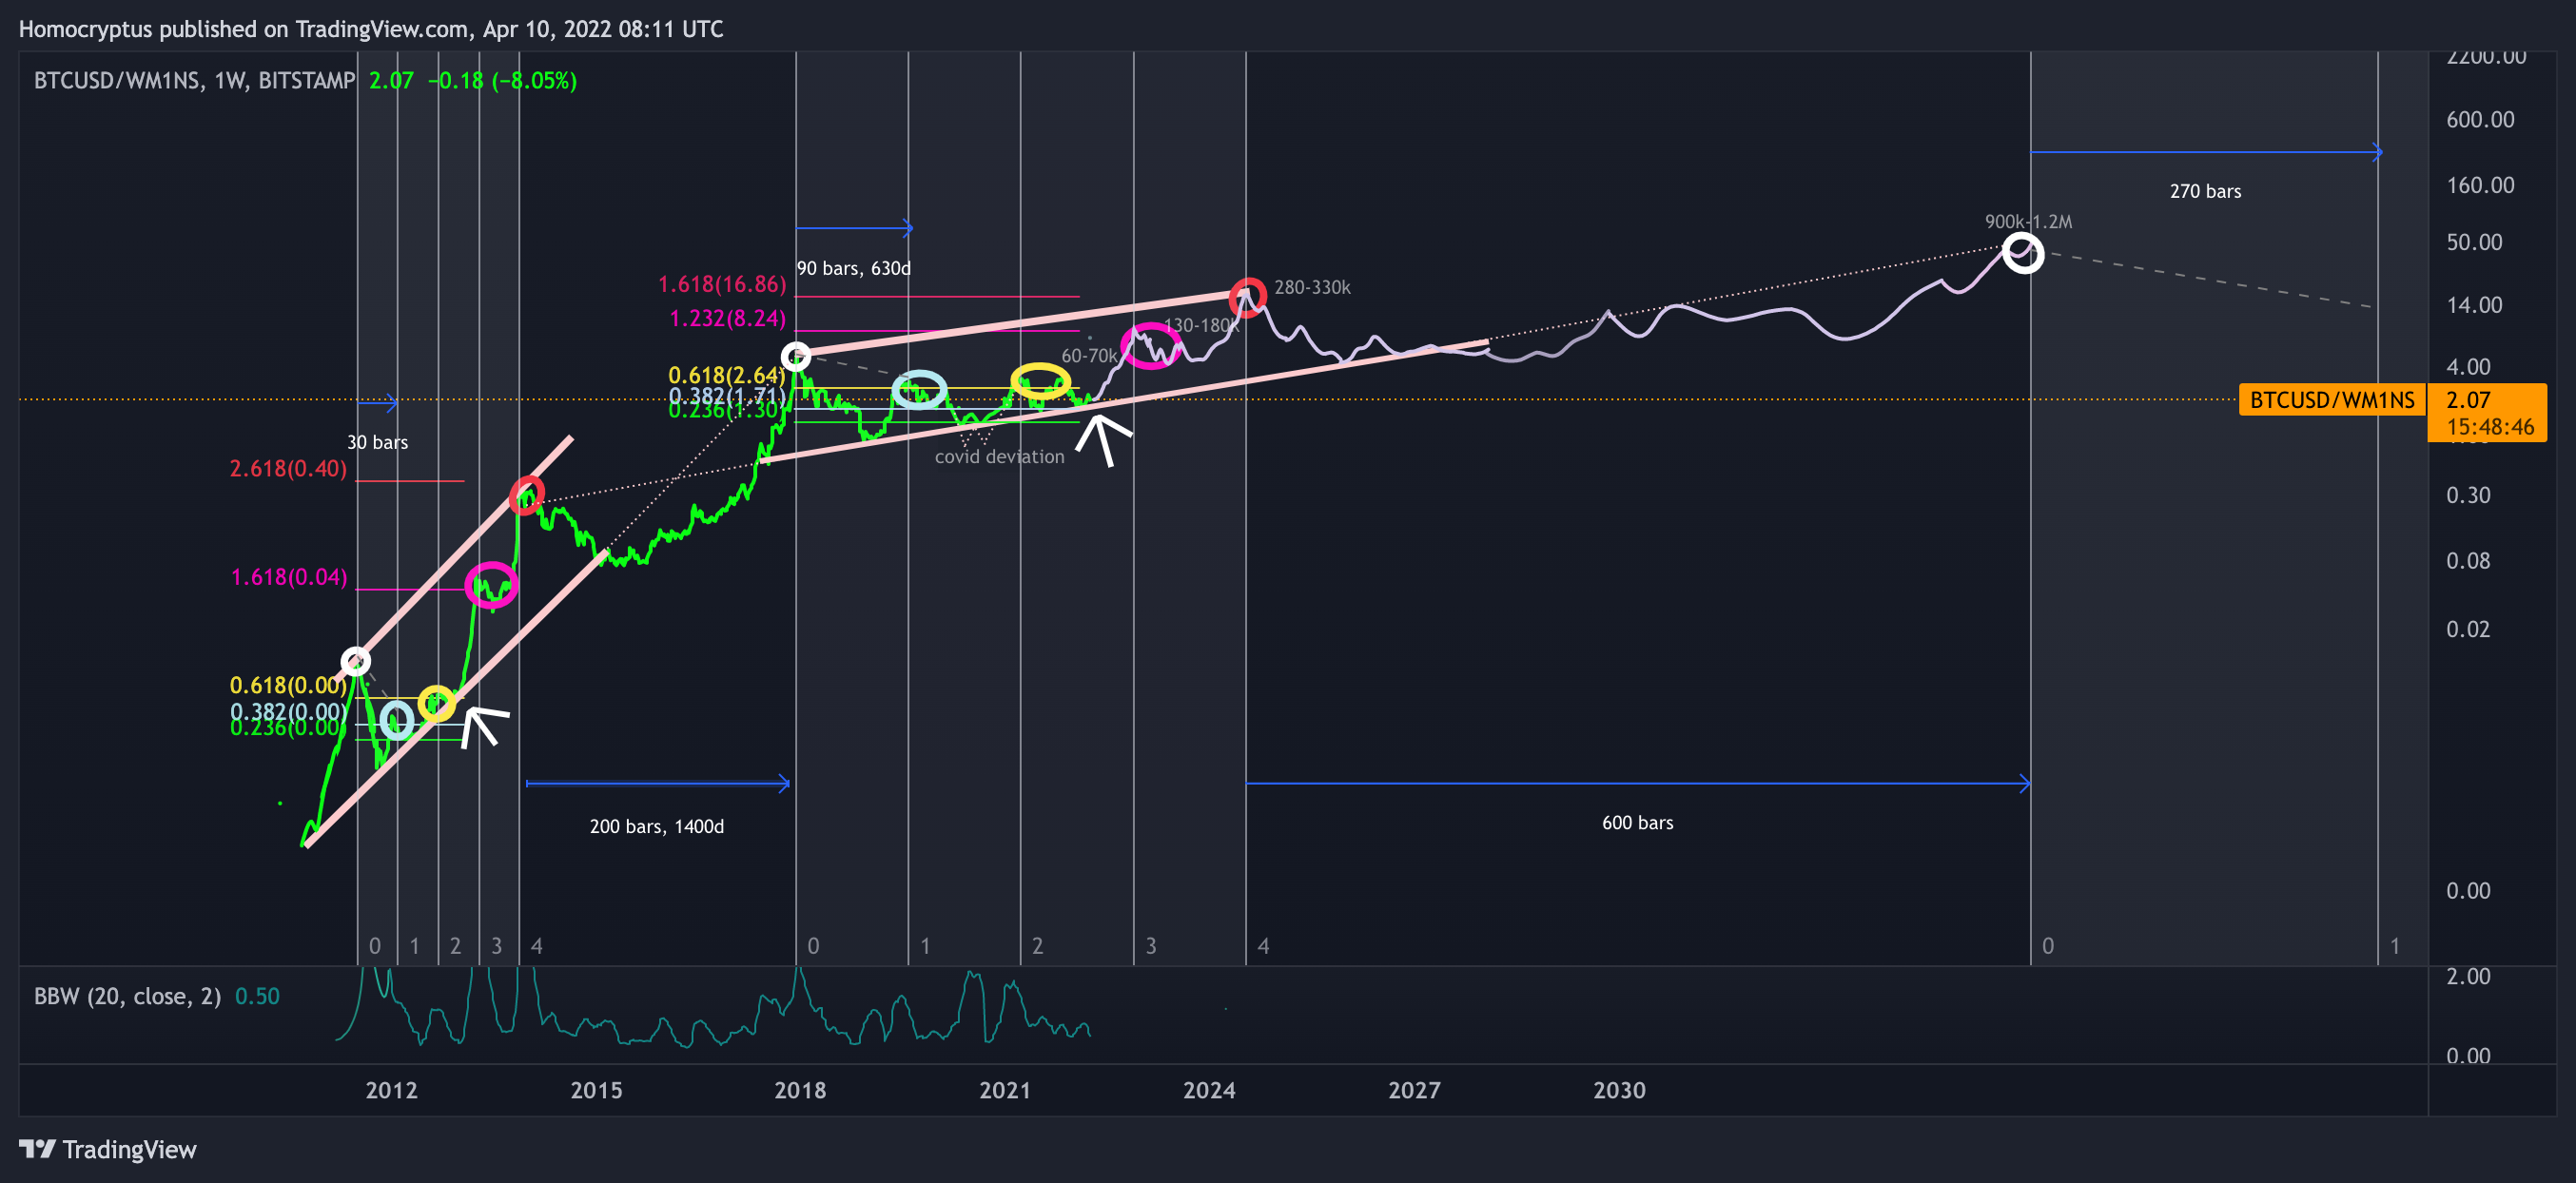Click the 2030 time axis label
This screenshot has height=1183, width=2576.
point(1619,1090)
